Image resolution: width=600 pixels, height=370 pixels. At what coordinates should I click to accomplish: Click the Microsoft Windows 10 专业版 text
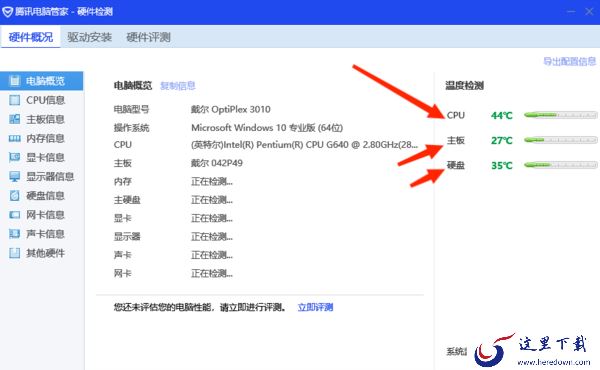pos(267,127)
